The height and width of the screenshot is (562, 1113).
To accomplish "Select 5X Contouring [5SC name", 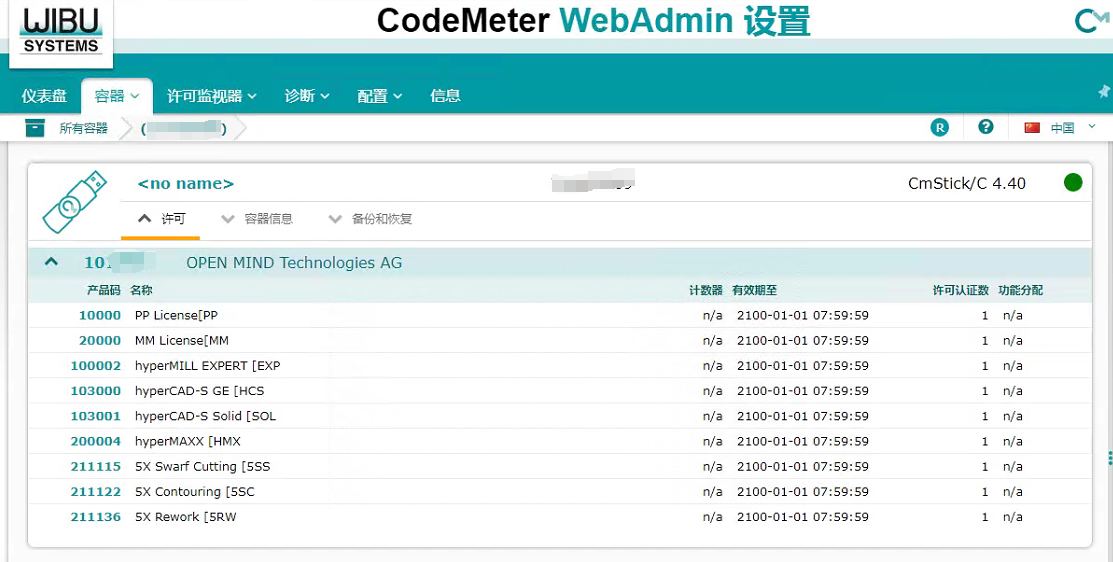I will click(x=194, y=492).
